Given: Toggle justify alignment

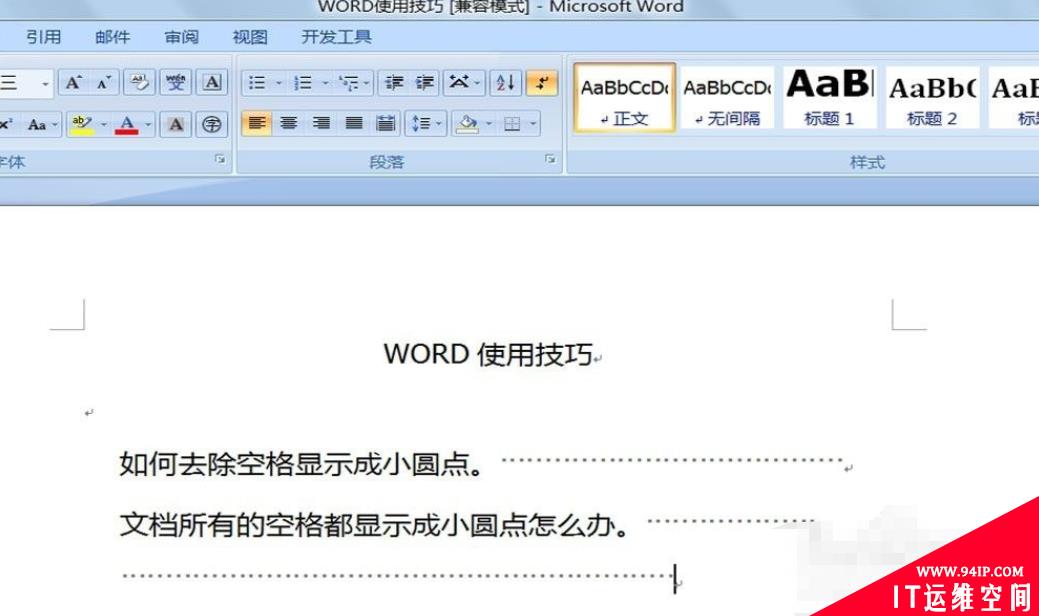Looking at the screenshot, I should click(354, 123).
